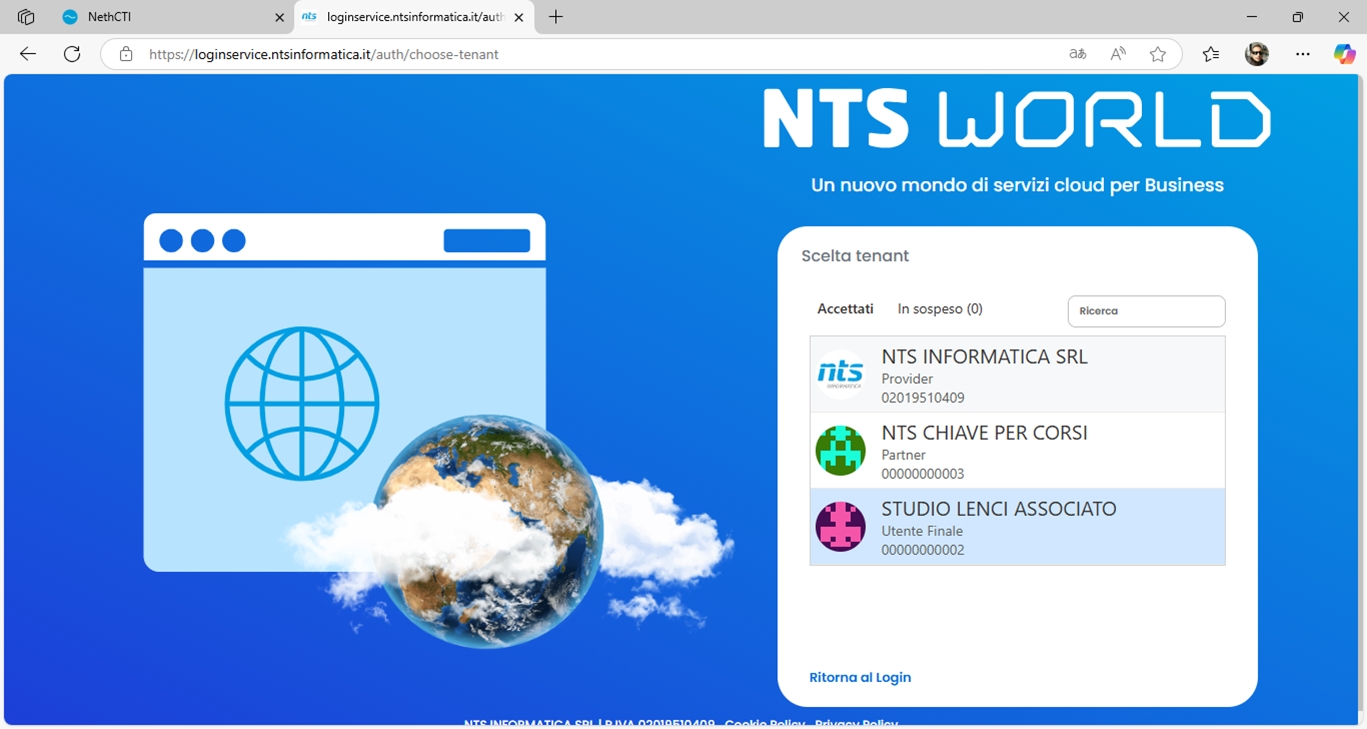The width and height of the screenshot is (1367, 729).
Task: View site information via the lock icon
Action: (x=126, y=54)
